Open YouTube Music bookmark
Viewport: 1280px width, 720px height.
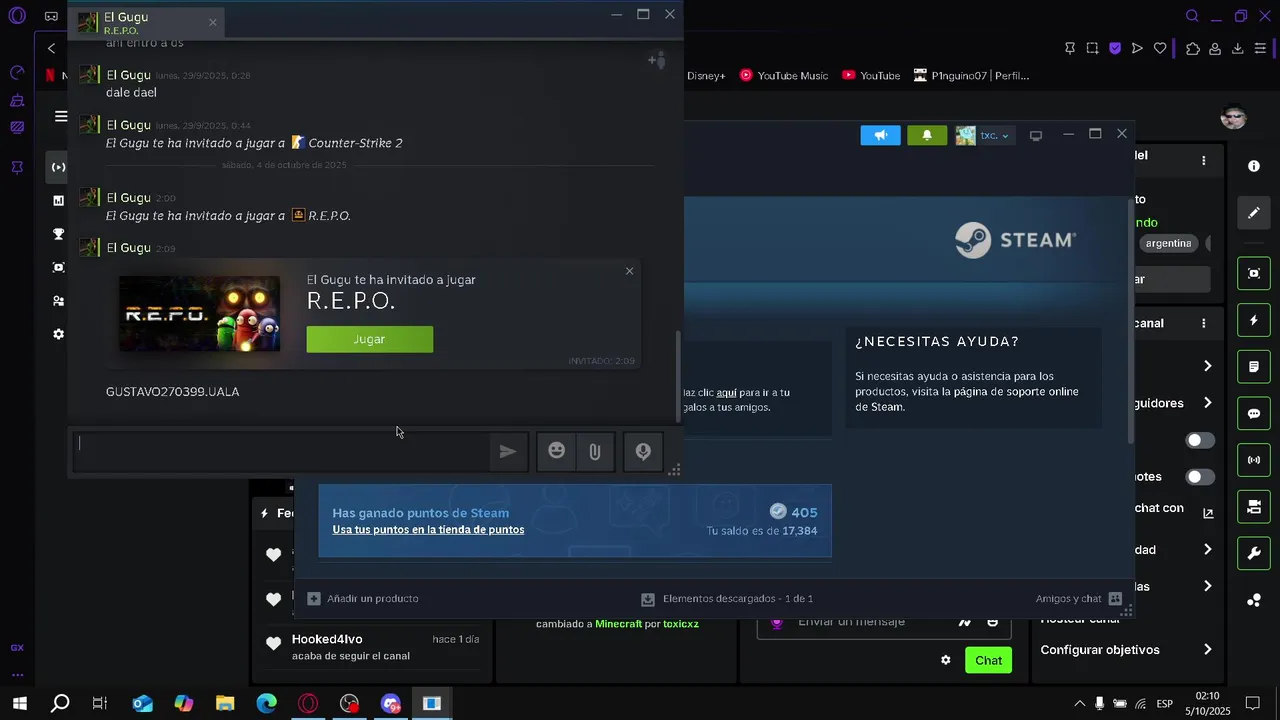(x=784, y=75)
